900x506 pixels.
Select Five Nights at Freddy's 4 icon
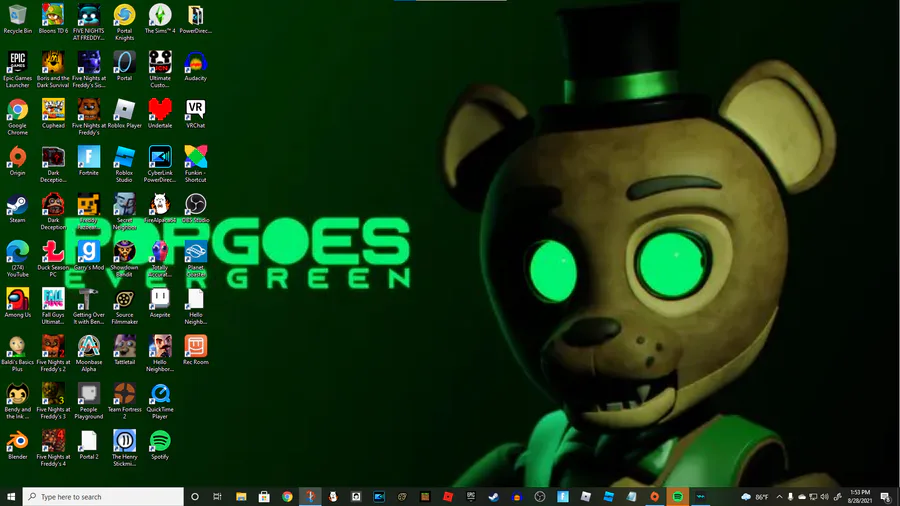click(53, 449)
